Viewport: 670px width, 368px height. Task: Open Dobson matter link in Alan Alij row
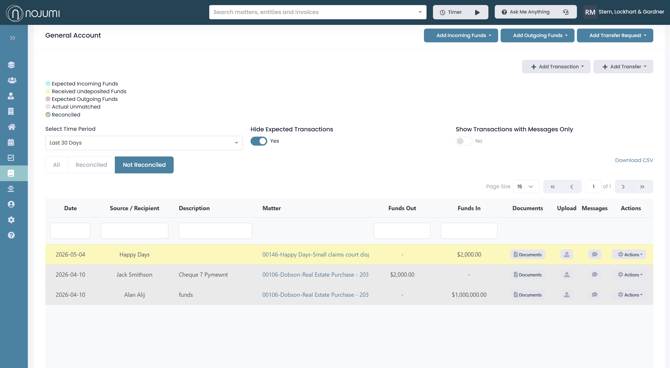pos(315,294)
